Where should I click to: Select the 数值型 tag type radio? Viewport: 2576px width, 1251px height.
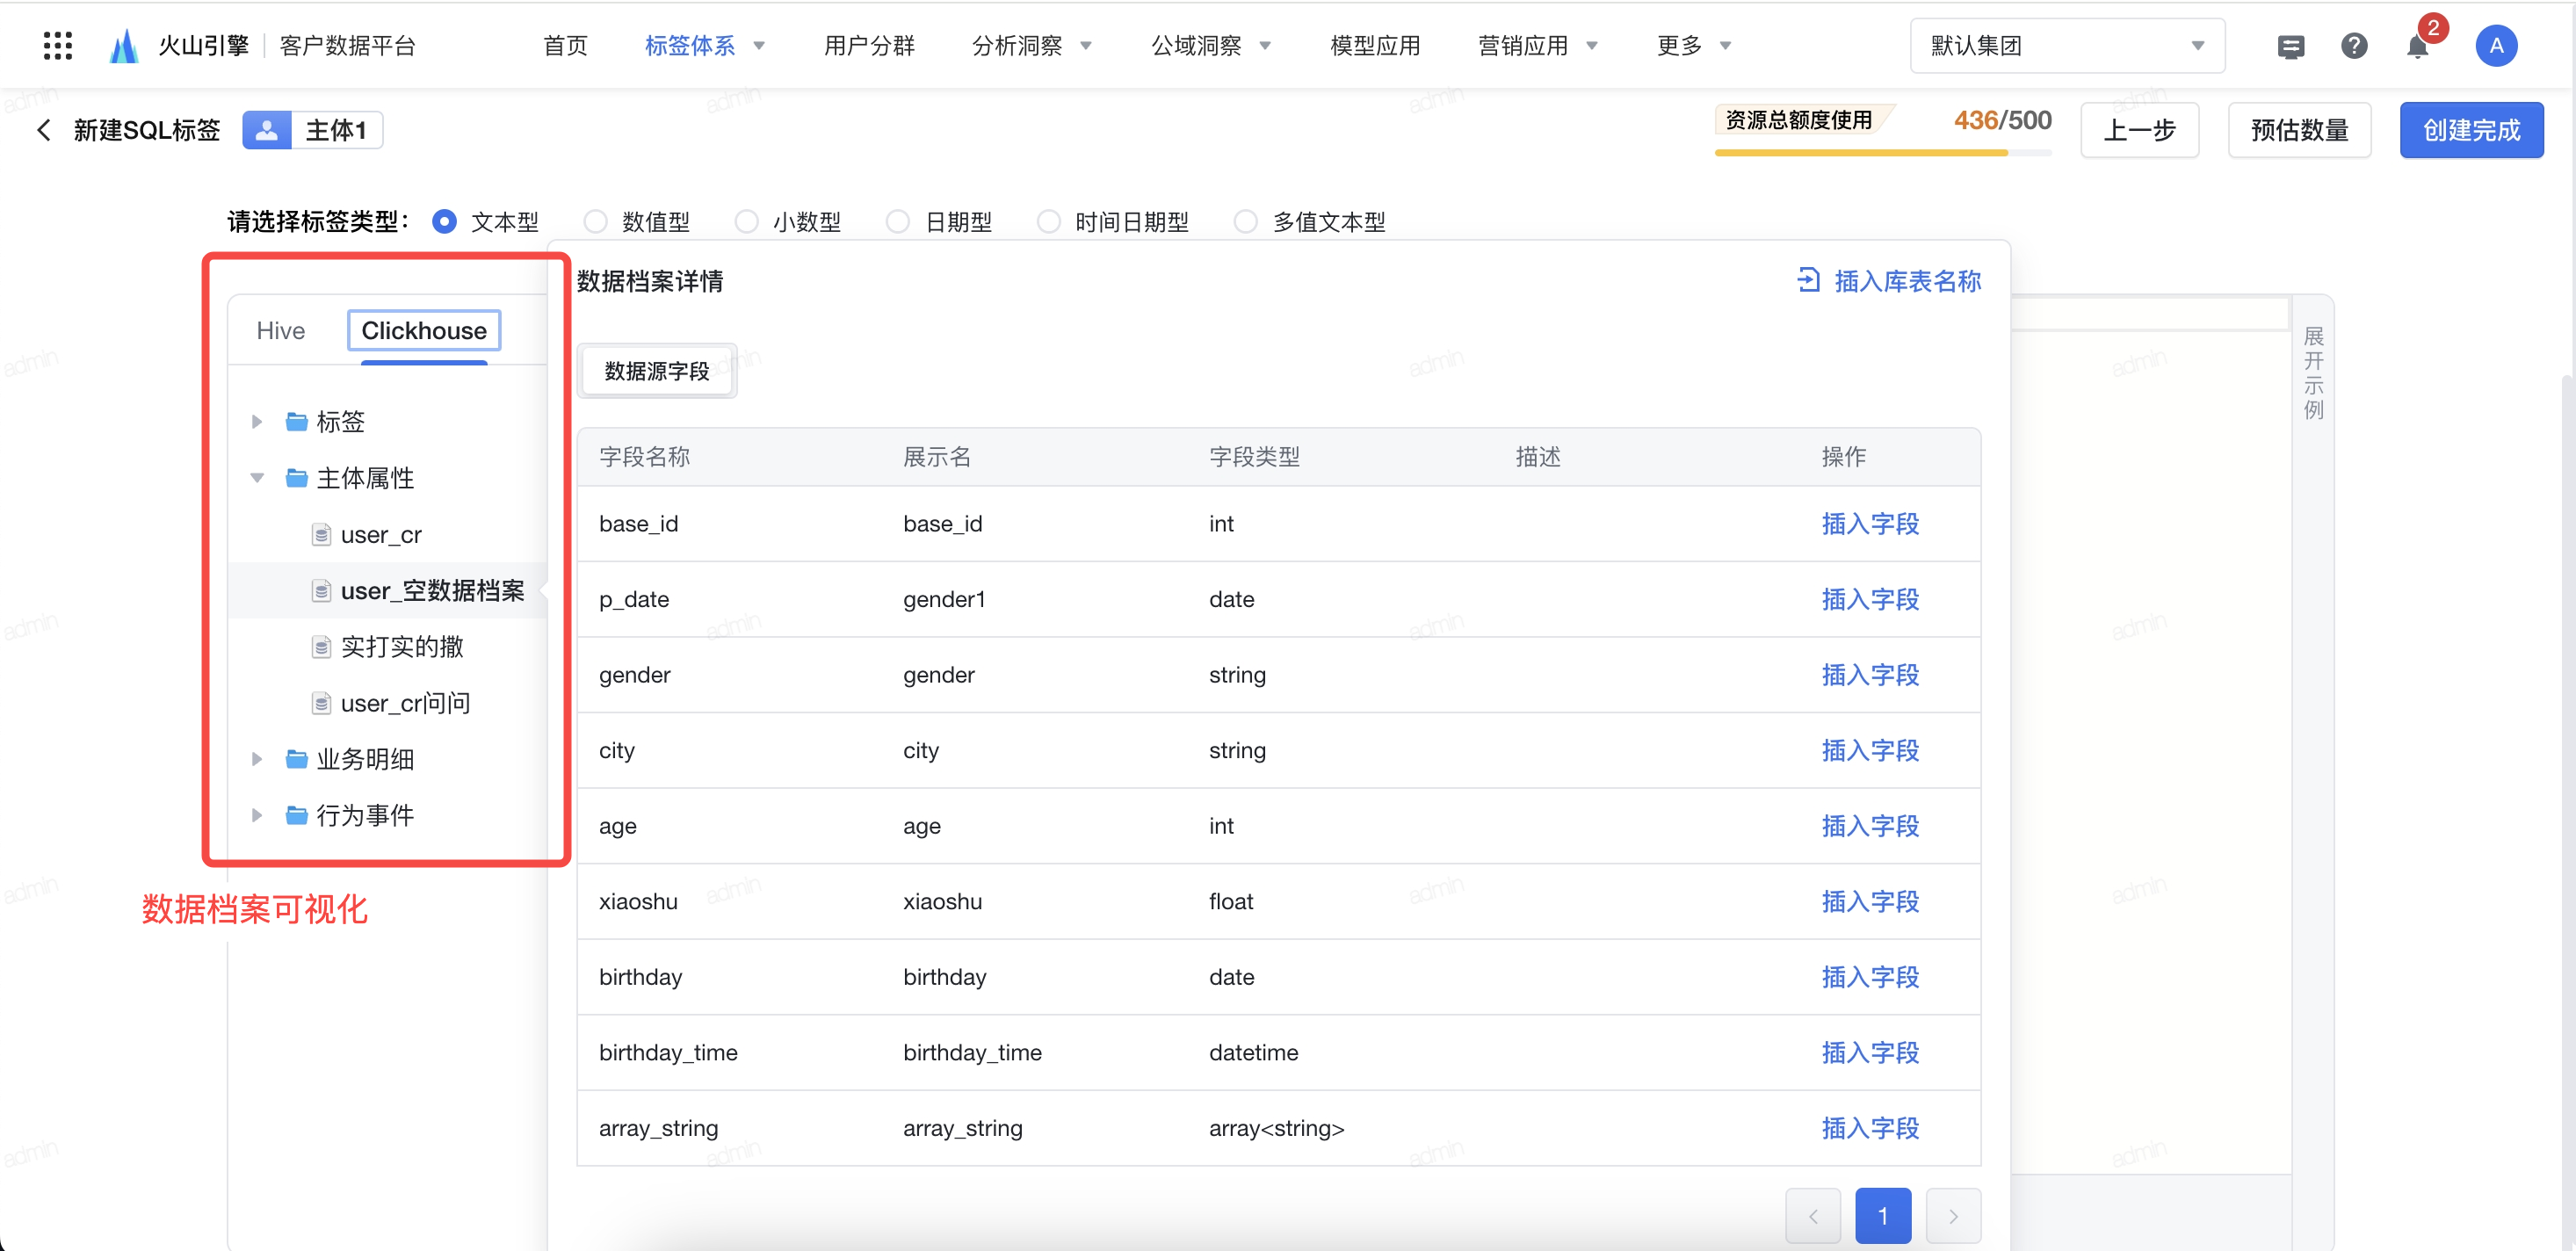pos(595,221)
